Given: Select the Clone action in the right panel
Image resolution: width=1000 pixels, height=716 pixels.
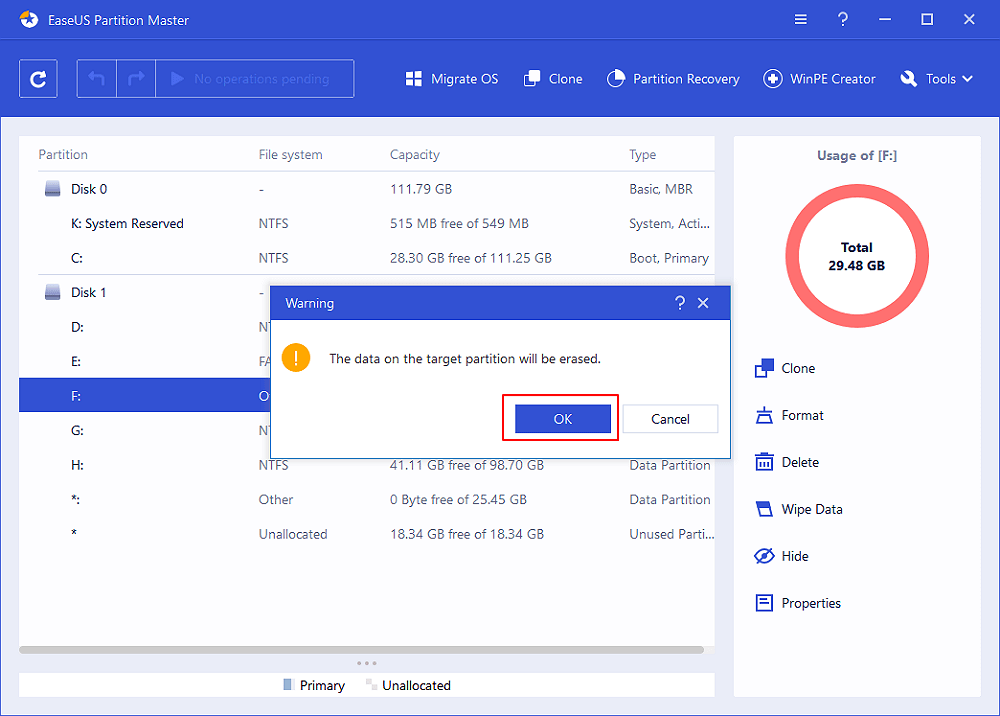Looking at the screenshot, I should click(x=785, y=369).
